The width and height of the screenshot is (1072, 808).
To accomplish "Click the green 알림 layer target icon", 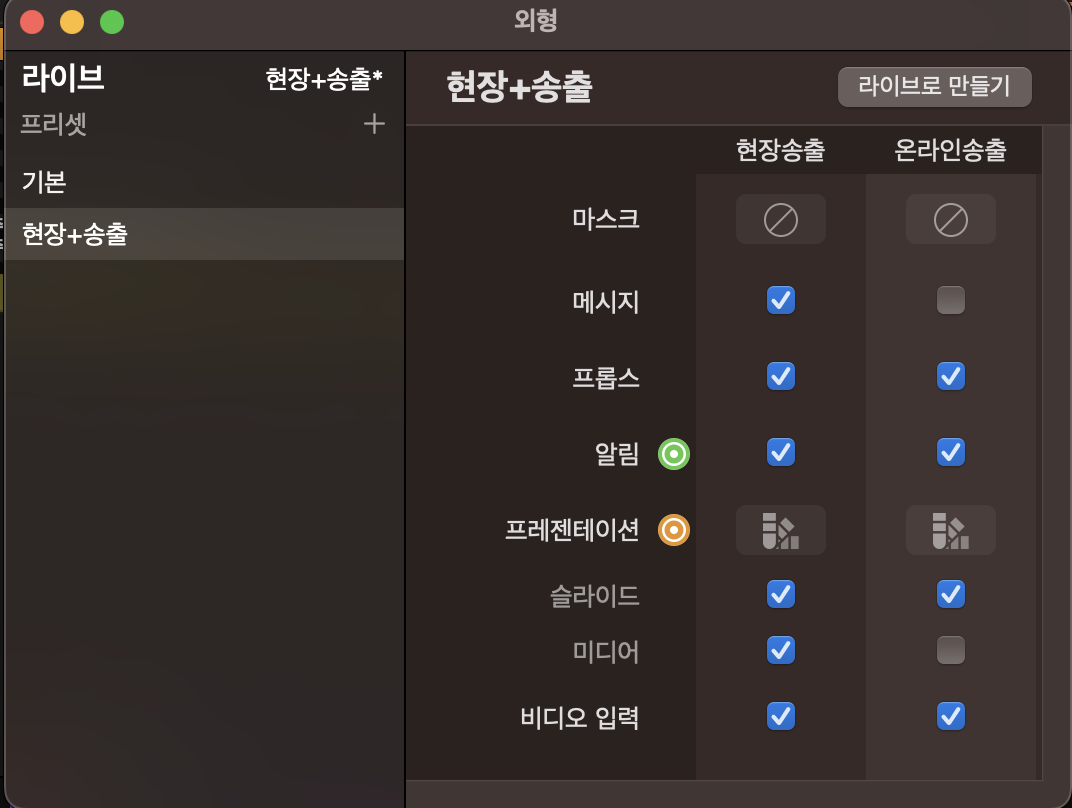I will click(x=673, y=454).
